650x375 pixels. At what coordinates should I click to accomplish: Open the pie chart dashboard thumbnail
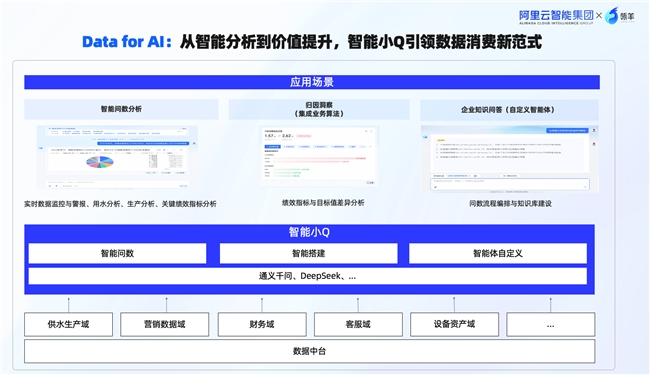(117, 157)
